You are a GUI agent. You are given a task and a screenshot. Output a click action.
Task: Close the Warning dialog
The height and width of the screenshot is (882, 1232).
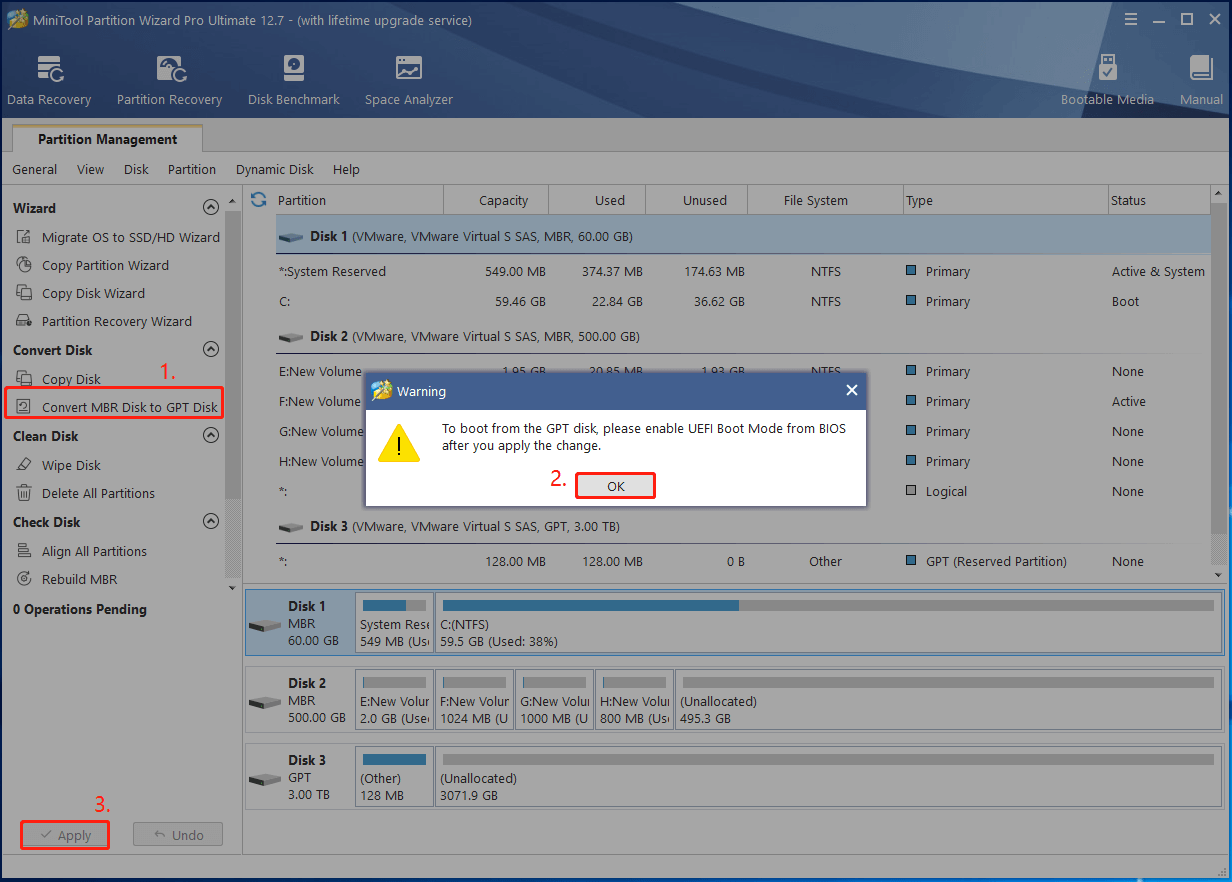point(851,391)
